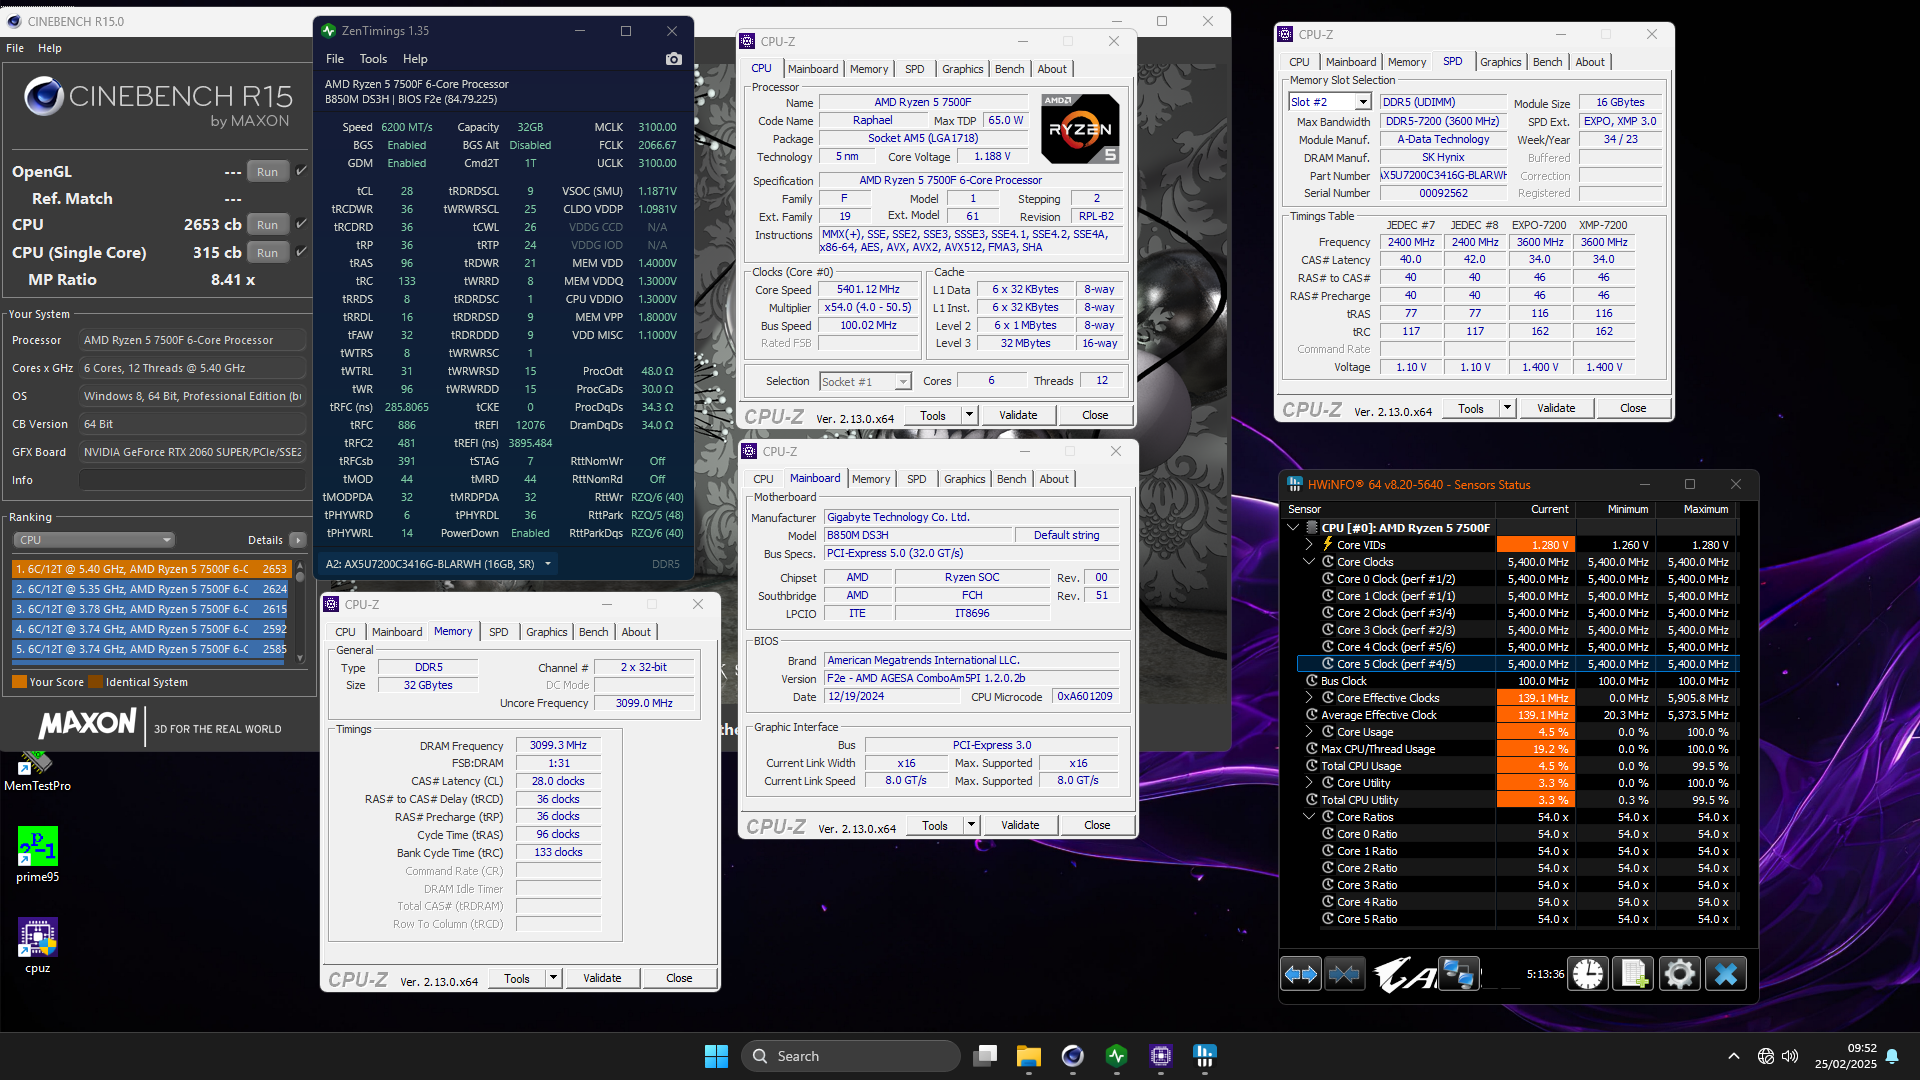Click Tools button in CPU-Z Mainboard window
Viewport: 1920px width, 1080px height.
(x=935, y=825)
